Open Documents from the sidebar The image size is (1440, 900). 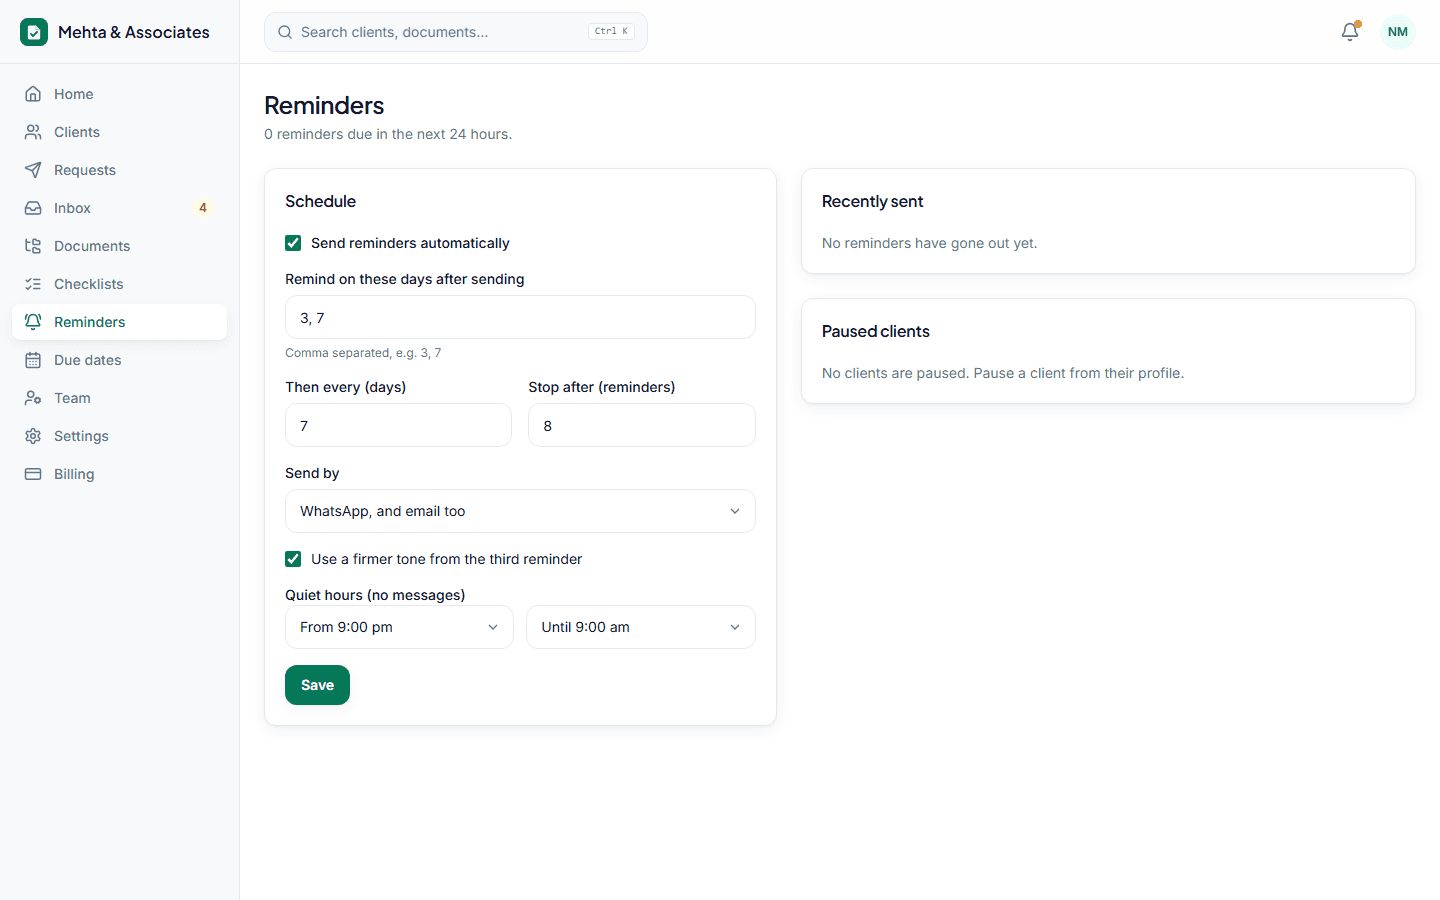click(119, 246)
